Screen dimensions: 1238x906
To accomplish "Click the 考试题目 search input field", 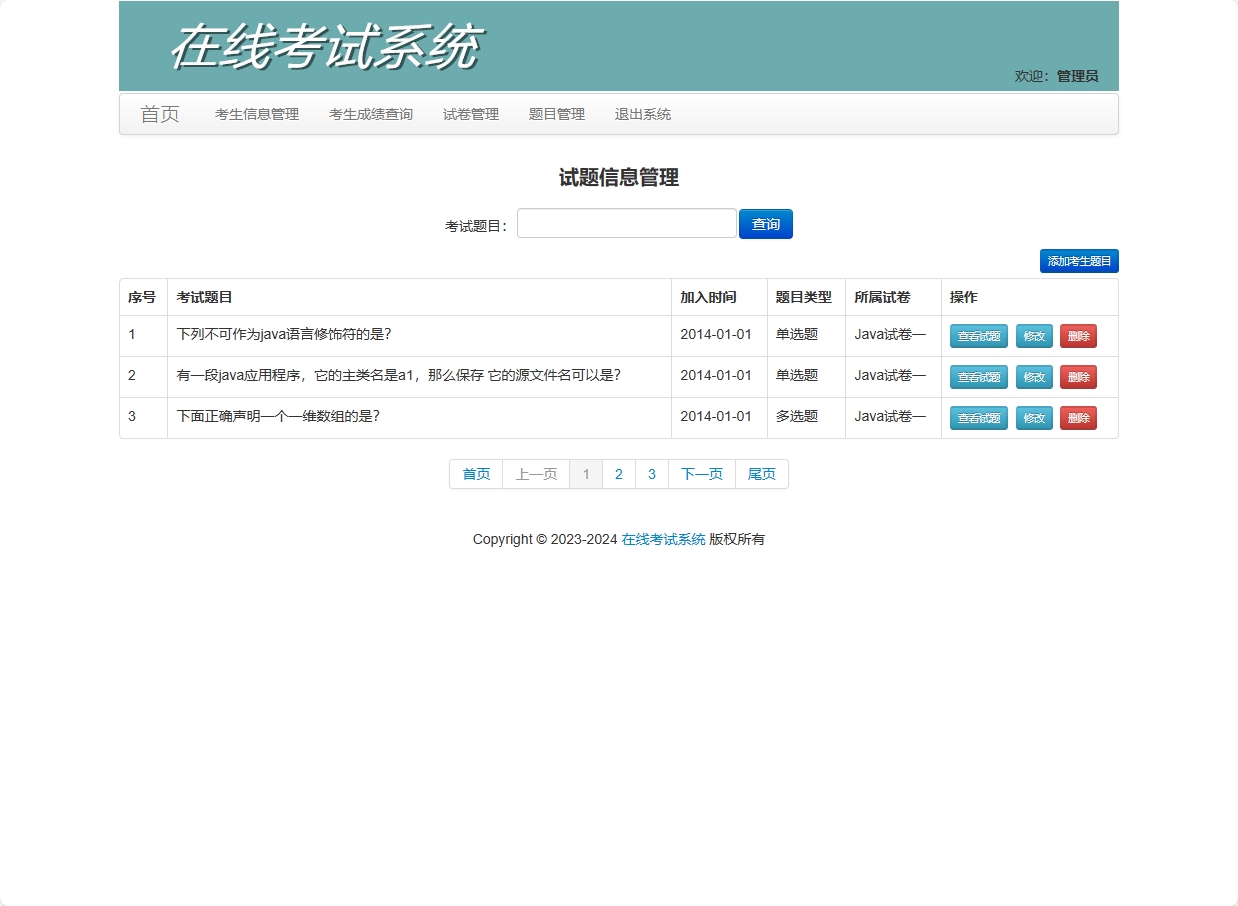I will pyautogui.click(x=626, y=223).
